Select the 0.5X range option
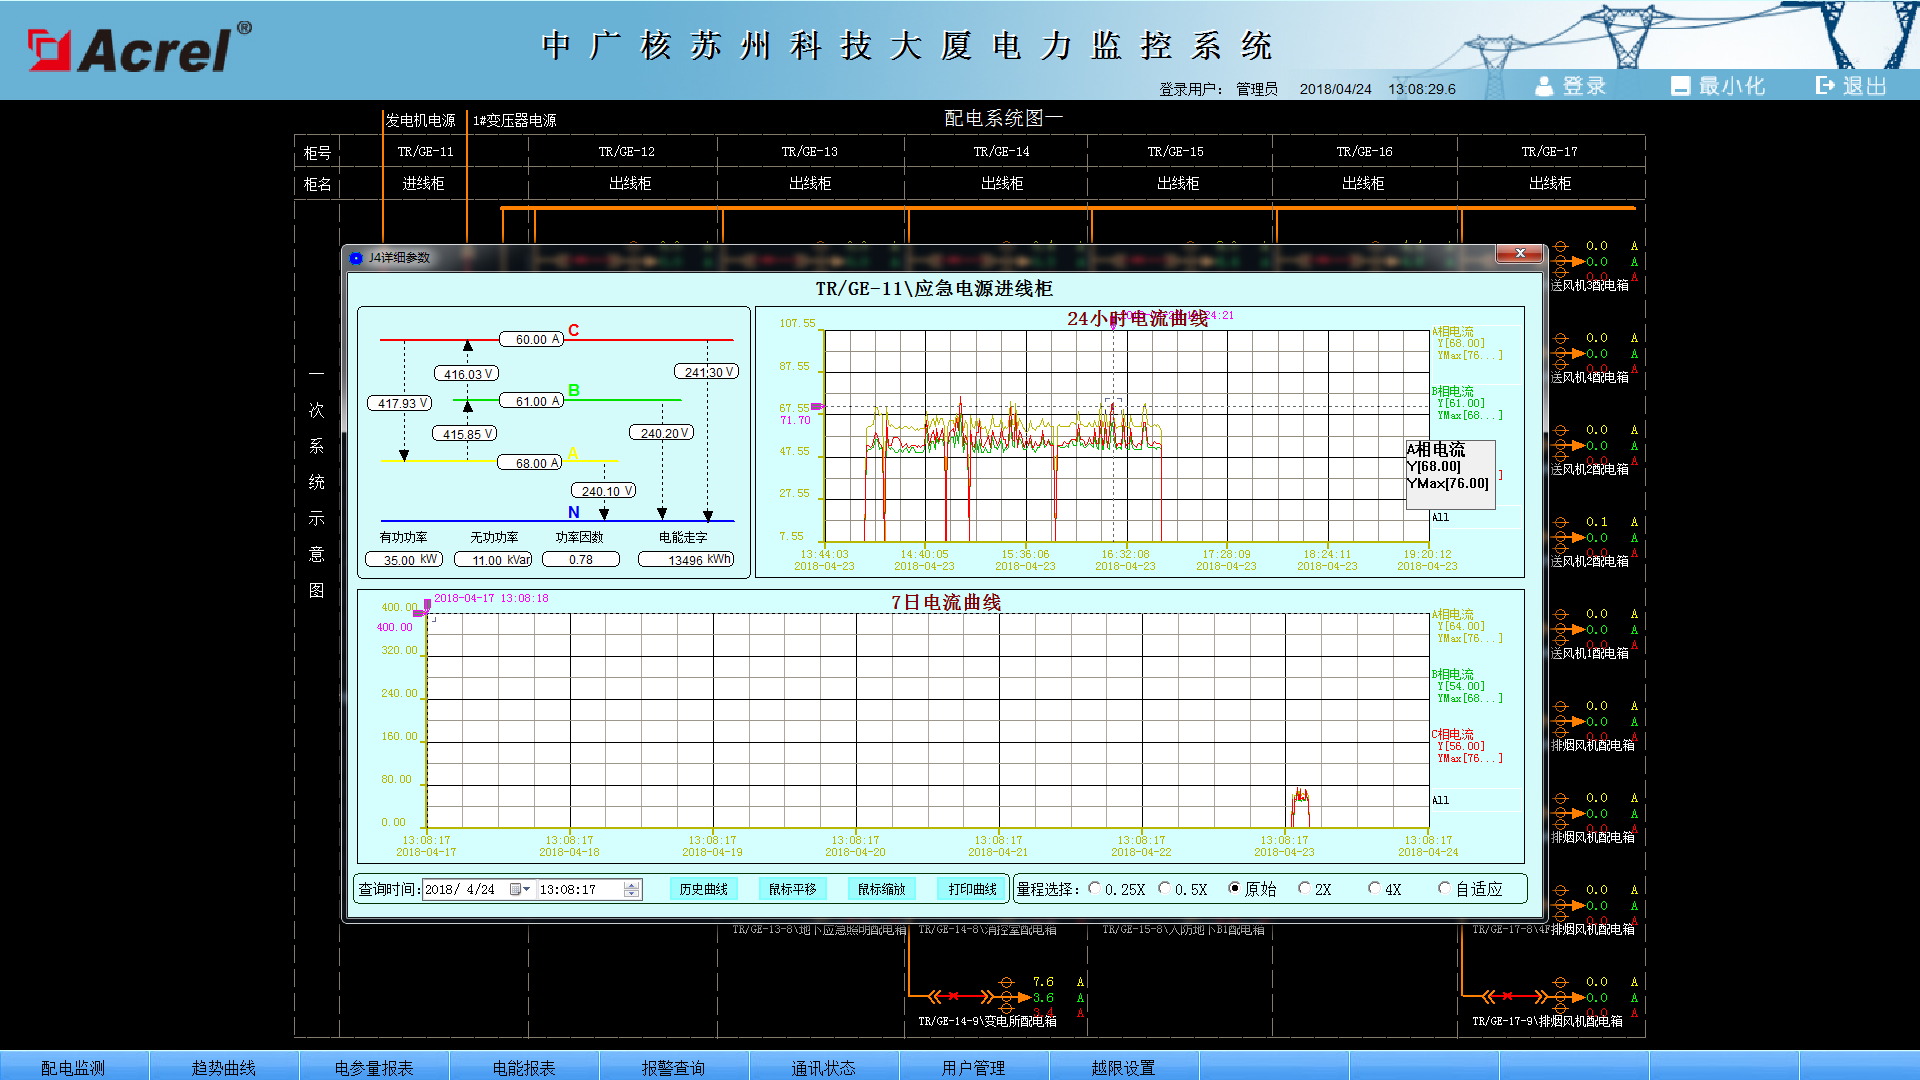This screenshot has height=1080, width=1920. coord(1183,889)
